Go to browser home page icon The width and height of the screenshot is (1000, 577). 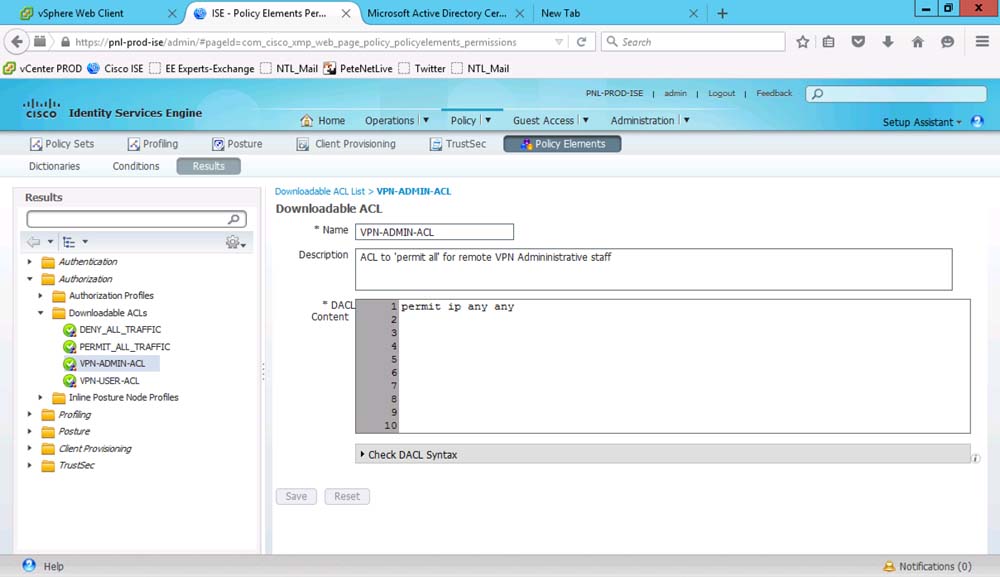click(x=918, y=42)
